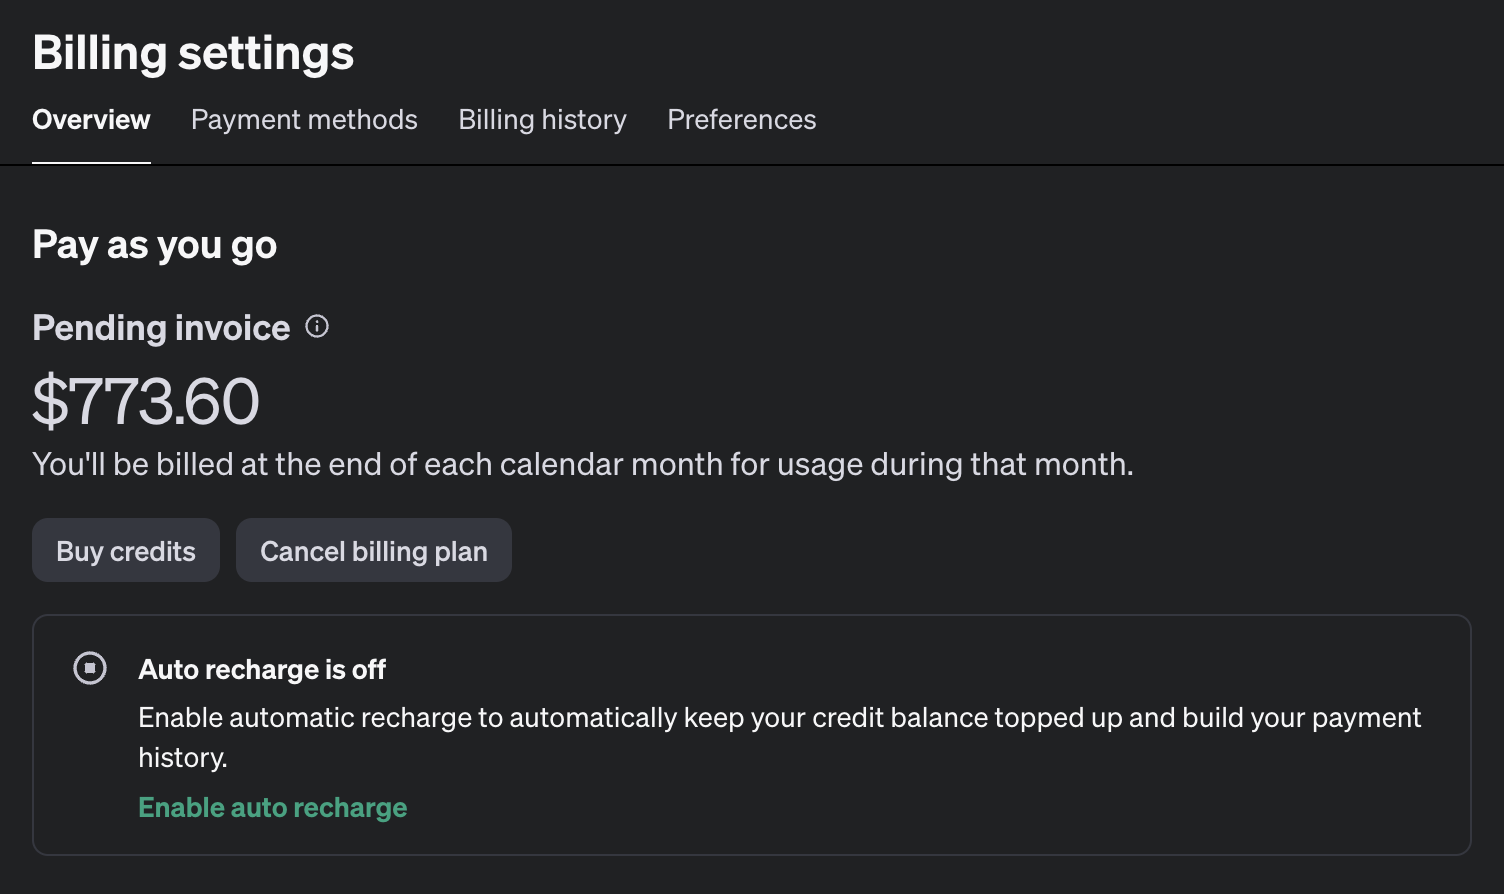The height and width of the screenshot is (894, 1504).
Task: Click the auto recharge off status icon
Action: pos(90,668)
